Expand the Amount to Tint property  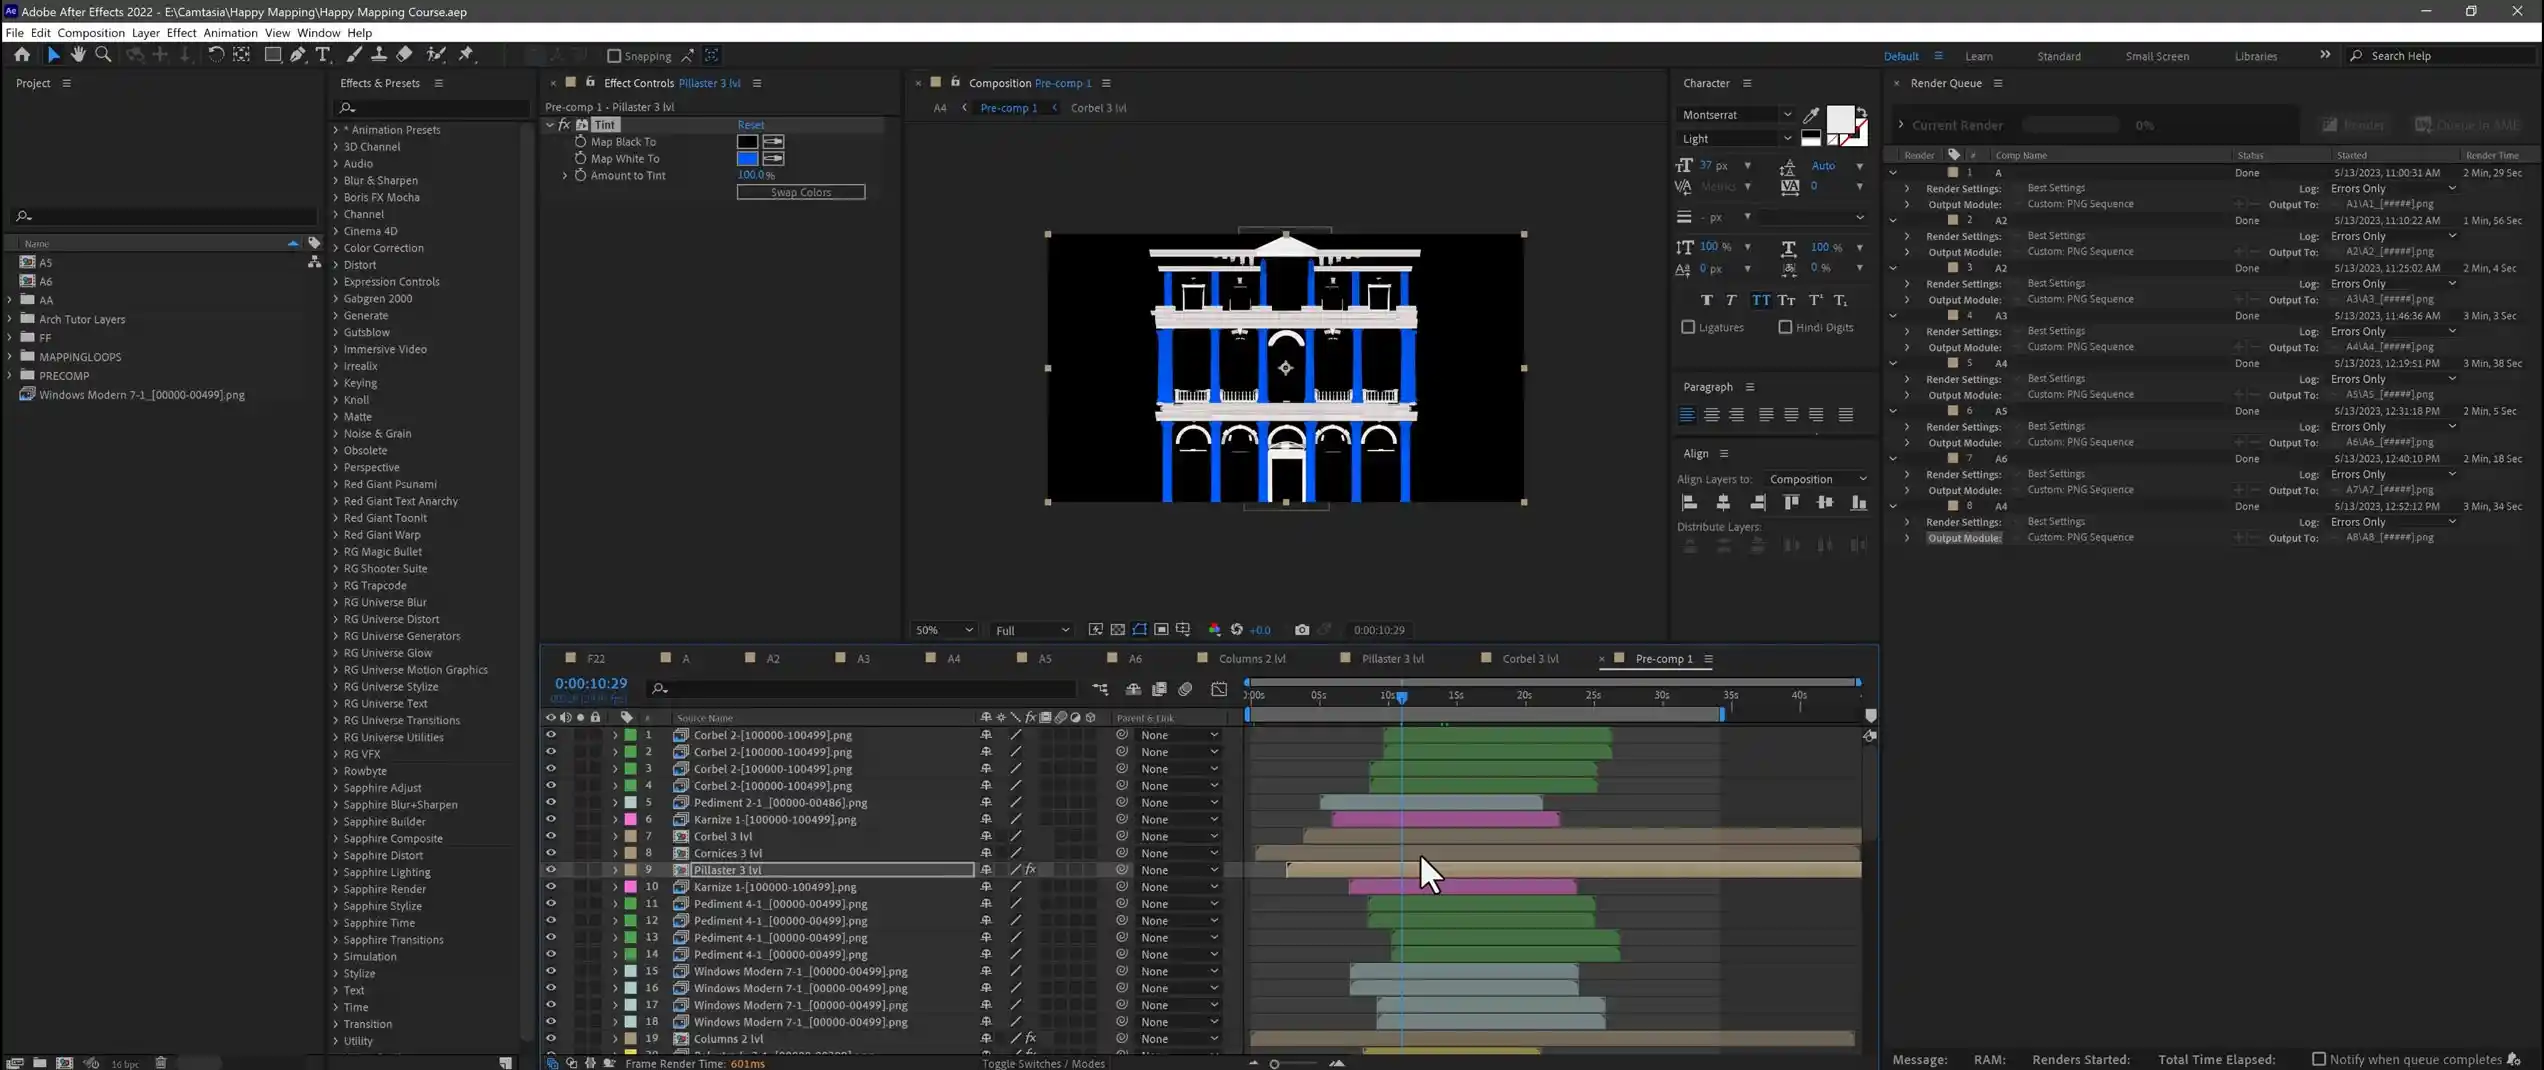point(565,176)
